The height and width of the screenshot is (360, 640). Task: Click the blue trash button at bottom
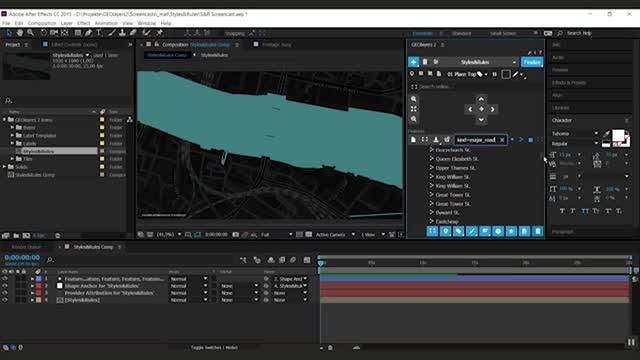click(x=538, y=231)
